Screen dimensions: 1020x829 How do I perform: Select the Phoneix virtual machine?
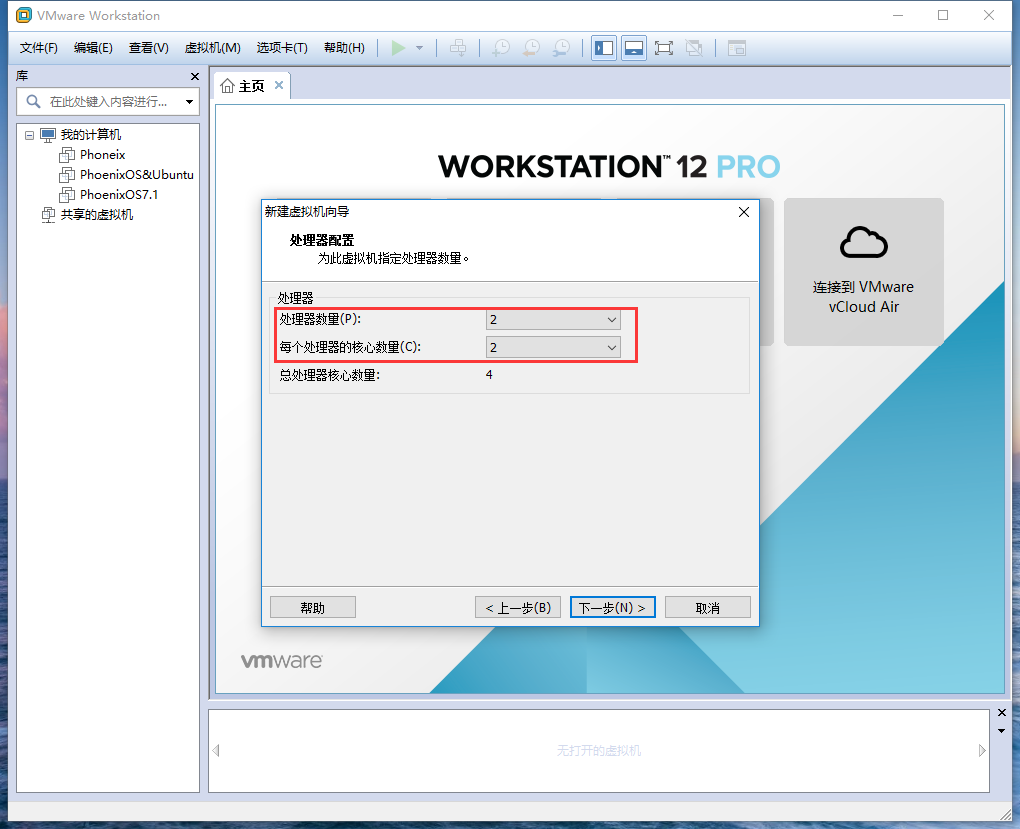tap(102, 155)
